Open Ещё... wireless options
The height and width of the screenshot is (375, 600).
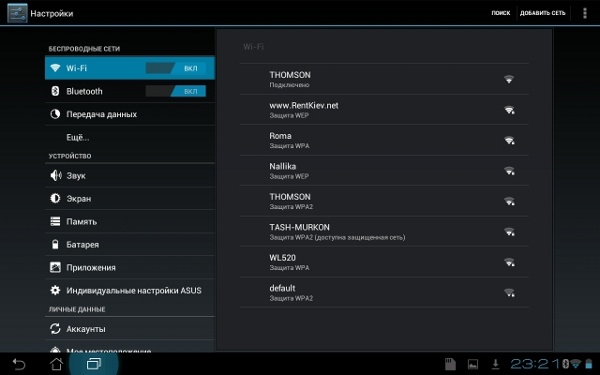point(130,137)
